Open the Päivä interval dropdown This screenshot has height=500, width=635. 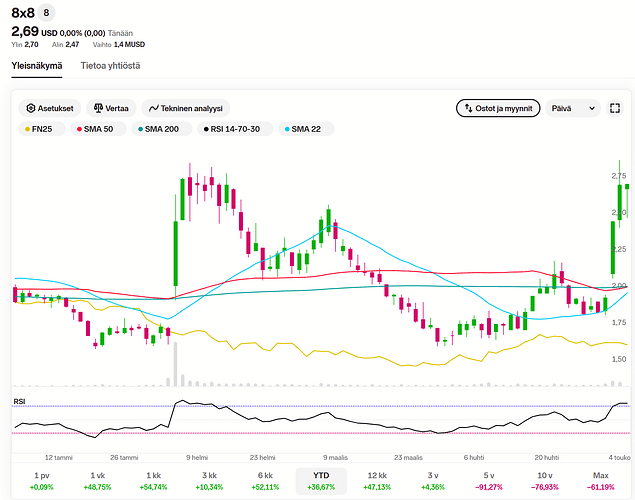coord(573,108)
